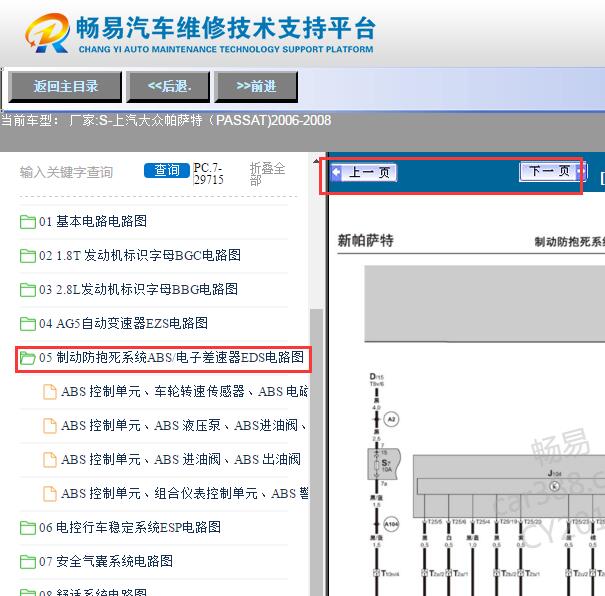Expand 07 安全气囊系统电路图
Image resolution: width=605 pixels, height=596 pixels.
click(106, 561)
